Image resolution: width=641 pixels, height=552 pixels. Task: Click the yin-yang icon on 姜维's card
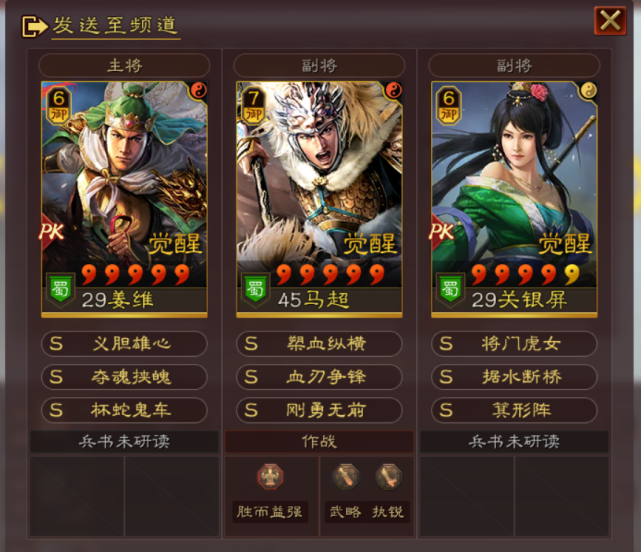coord(199,91)
